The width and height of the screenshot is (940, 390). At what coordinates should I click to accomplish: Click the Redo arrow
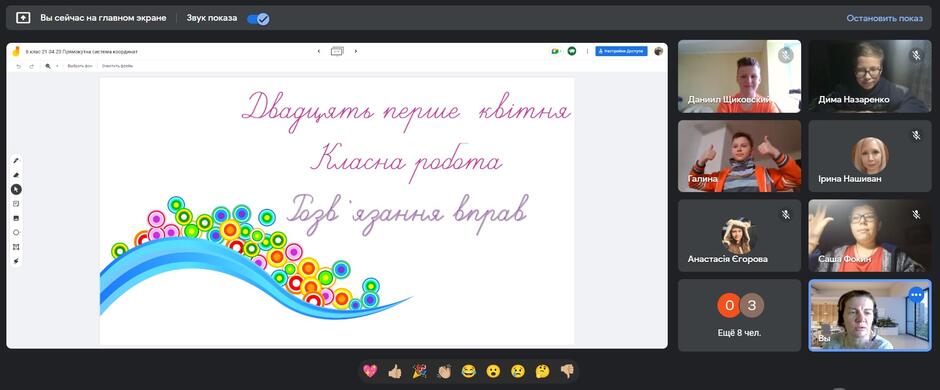[31, 66]
